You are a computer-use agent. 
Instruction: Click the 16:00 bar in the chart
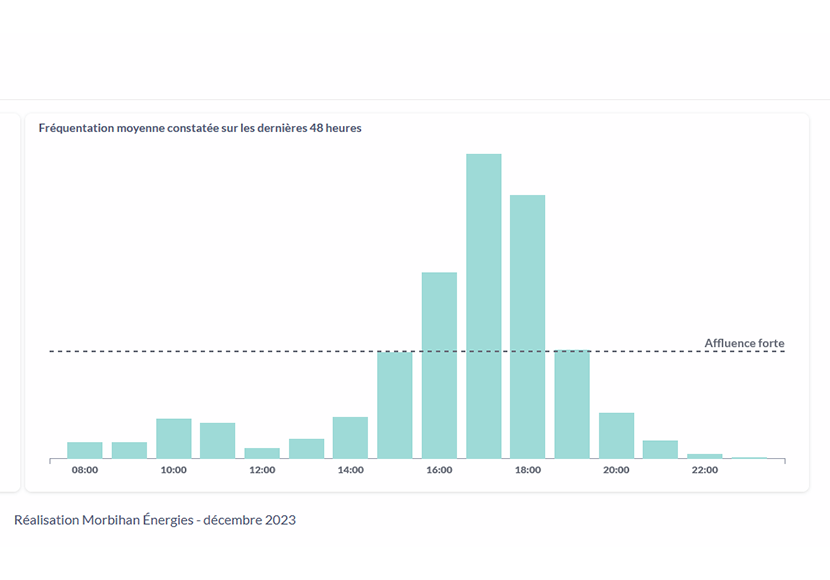coord(439,365)
